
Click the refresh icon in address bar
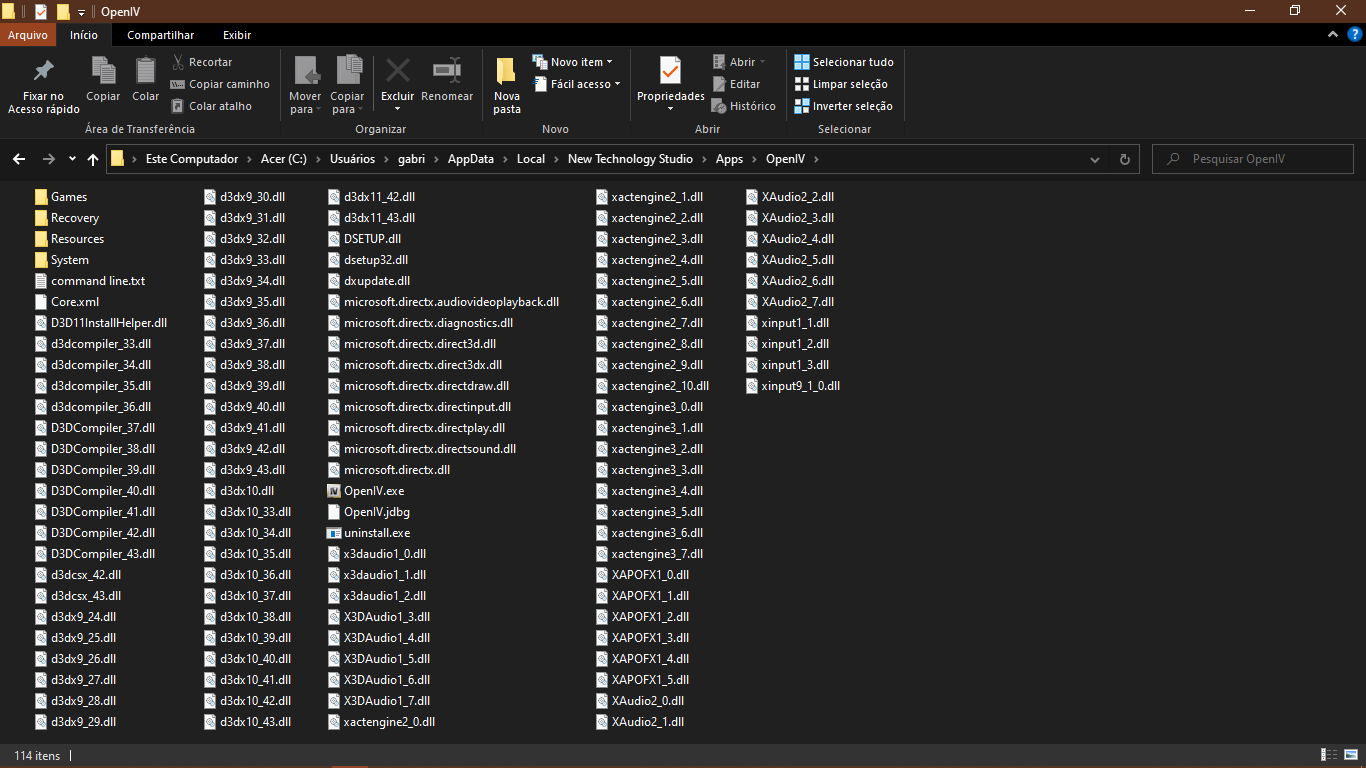click(x=1124, y=159)
